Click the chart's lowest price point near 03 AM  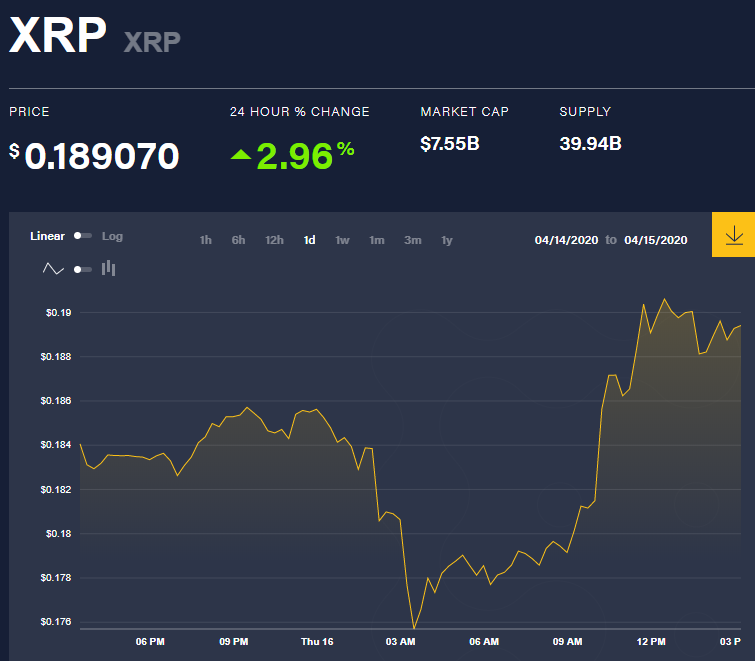click(x=414, y=628)
